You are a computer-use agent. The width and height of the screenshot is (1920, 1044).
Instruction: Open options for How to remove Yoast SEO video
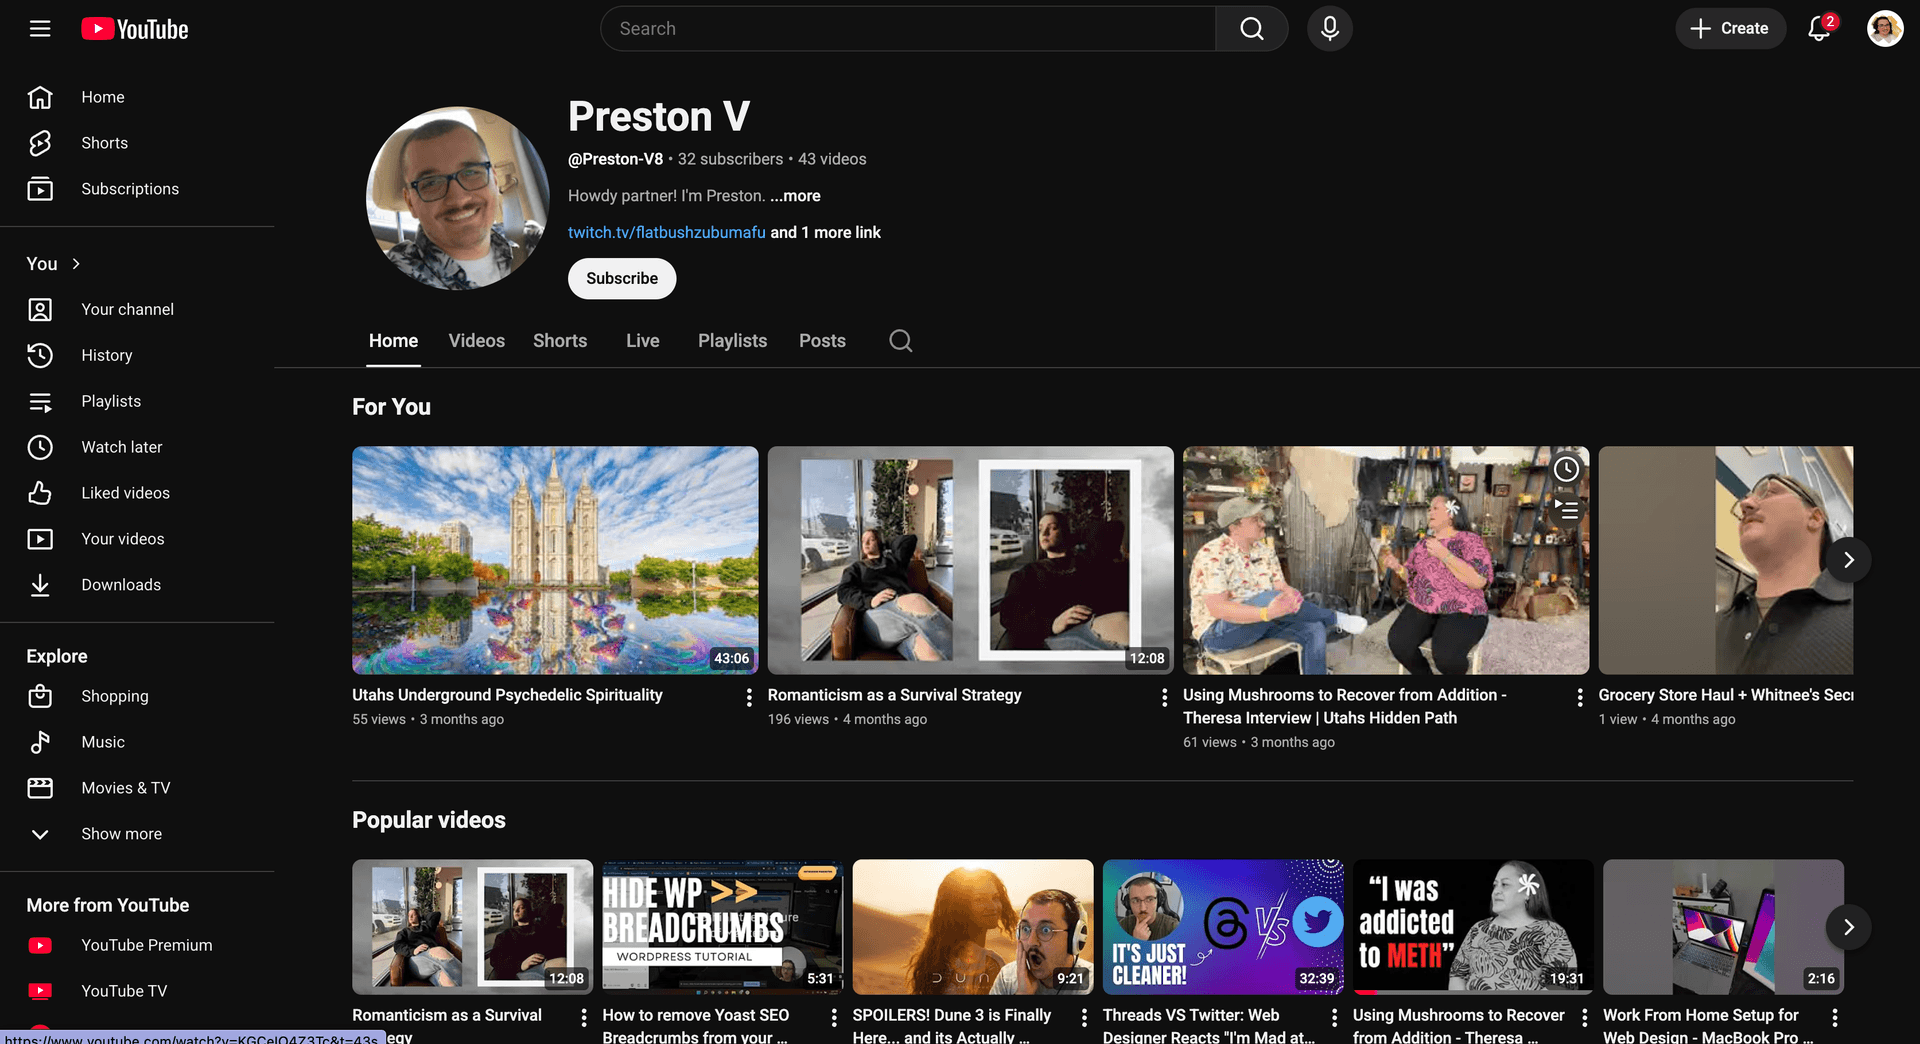(x=834, y=1018)
